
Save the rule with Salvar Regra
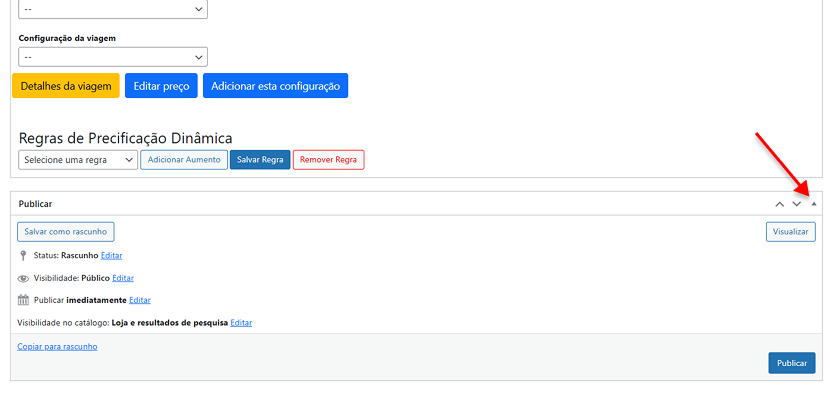click(260, 160)
